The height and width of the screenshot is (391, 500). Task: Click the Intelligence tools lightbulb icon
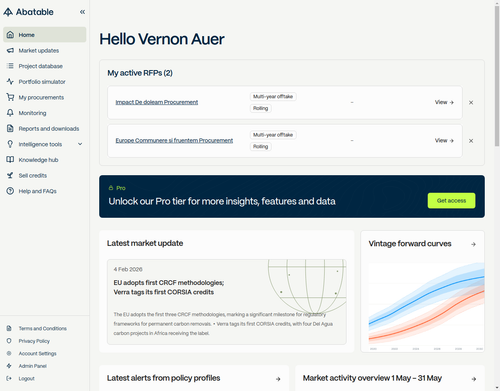tap(10, 144)
